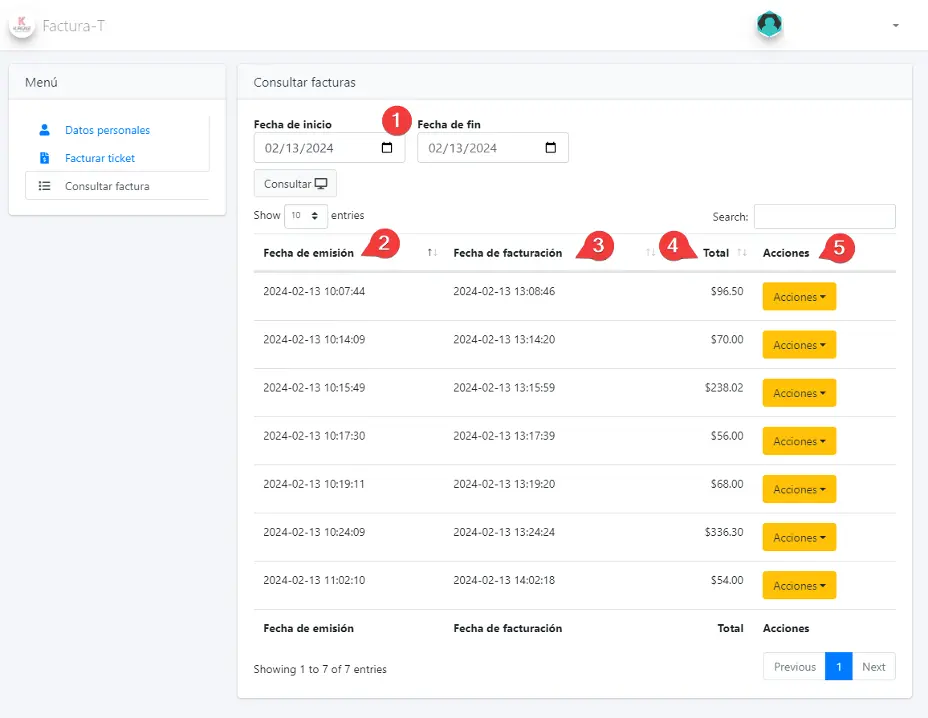The height and width of the screenshot is (718, 928).
Task: Click sort arrows on Total column
Action: click(742, 253)
